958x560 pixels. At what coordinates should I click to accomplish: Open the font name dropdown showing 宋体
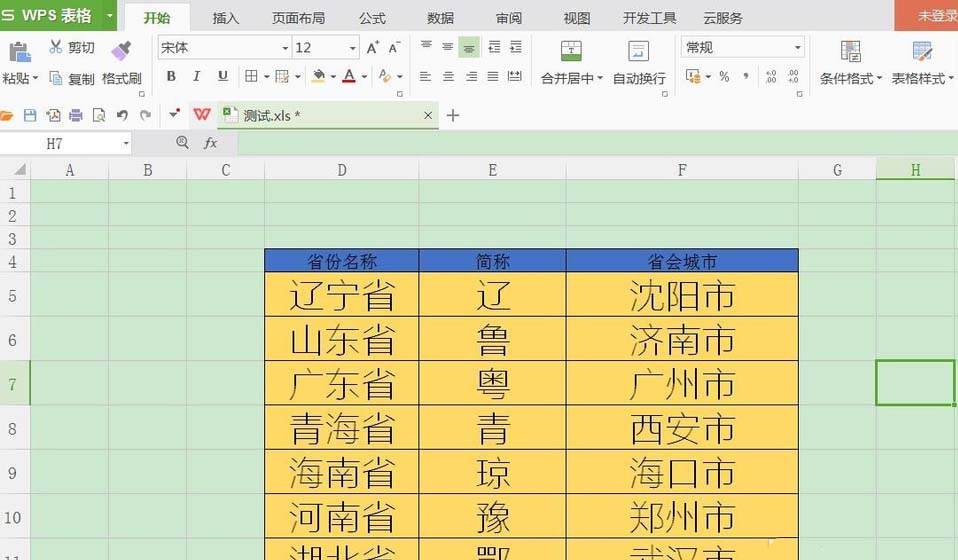point(285,48)
